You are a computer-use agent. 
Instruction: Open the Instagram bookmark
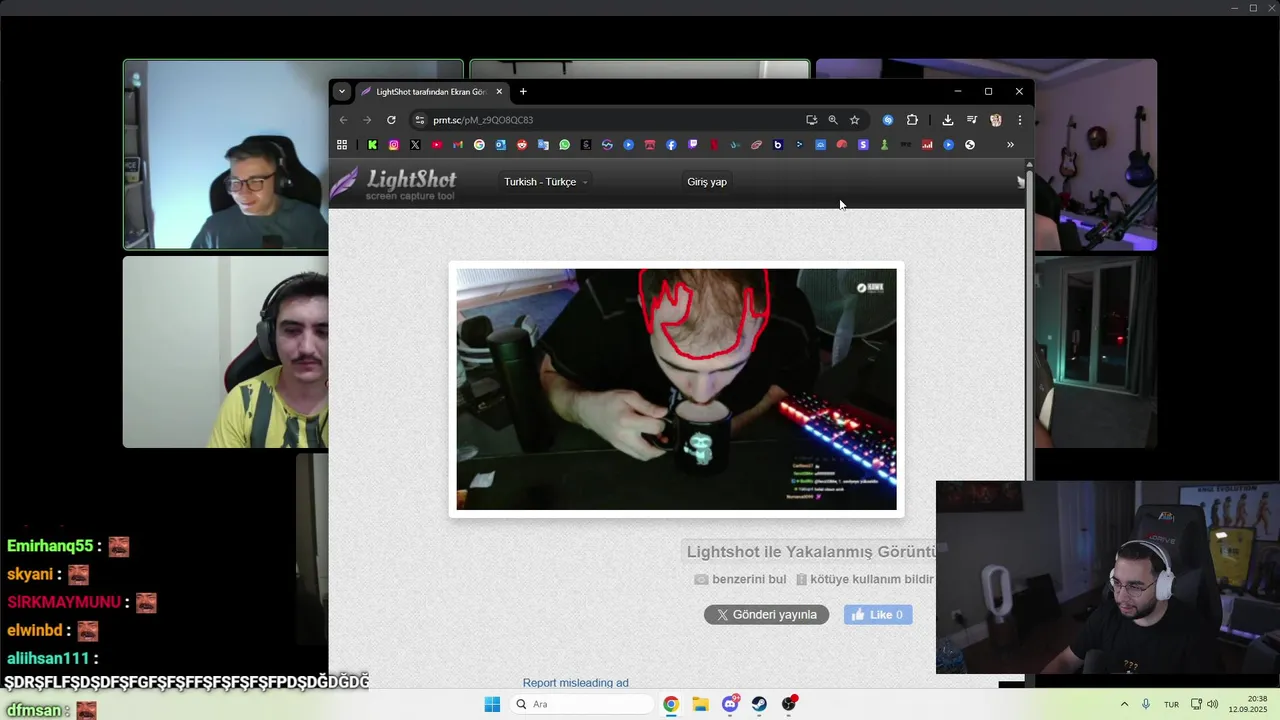[394, 145]
